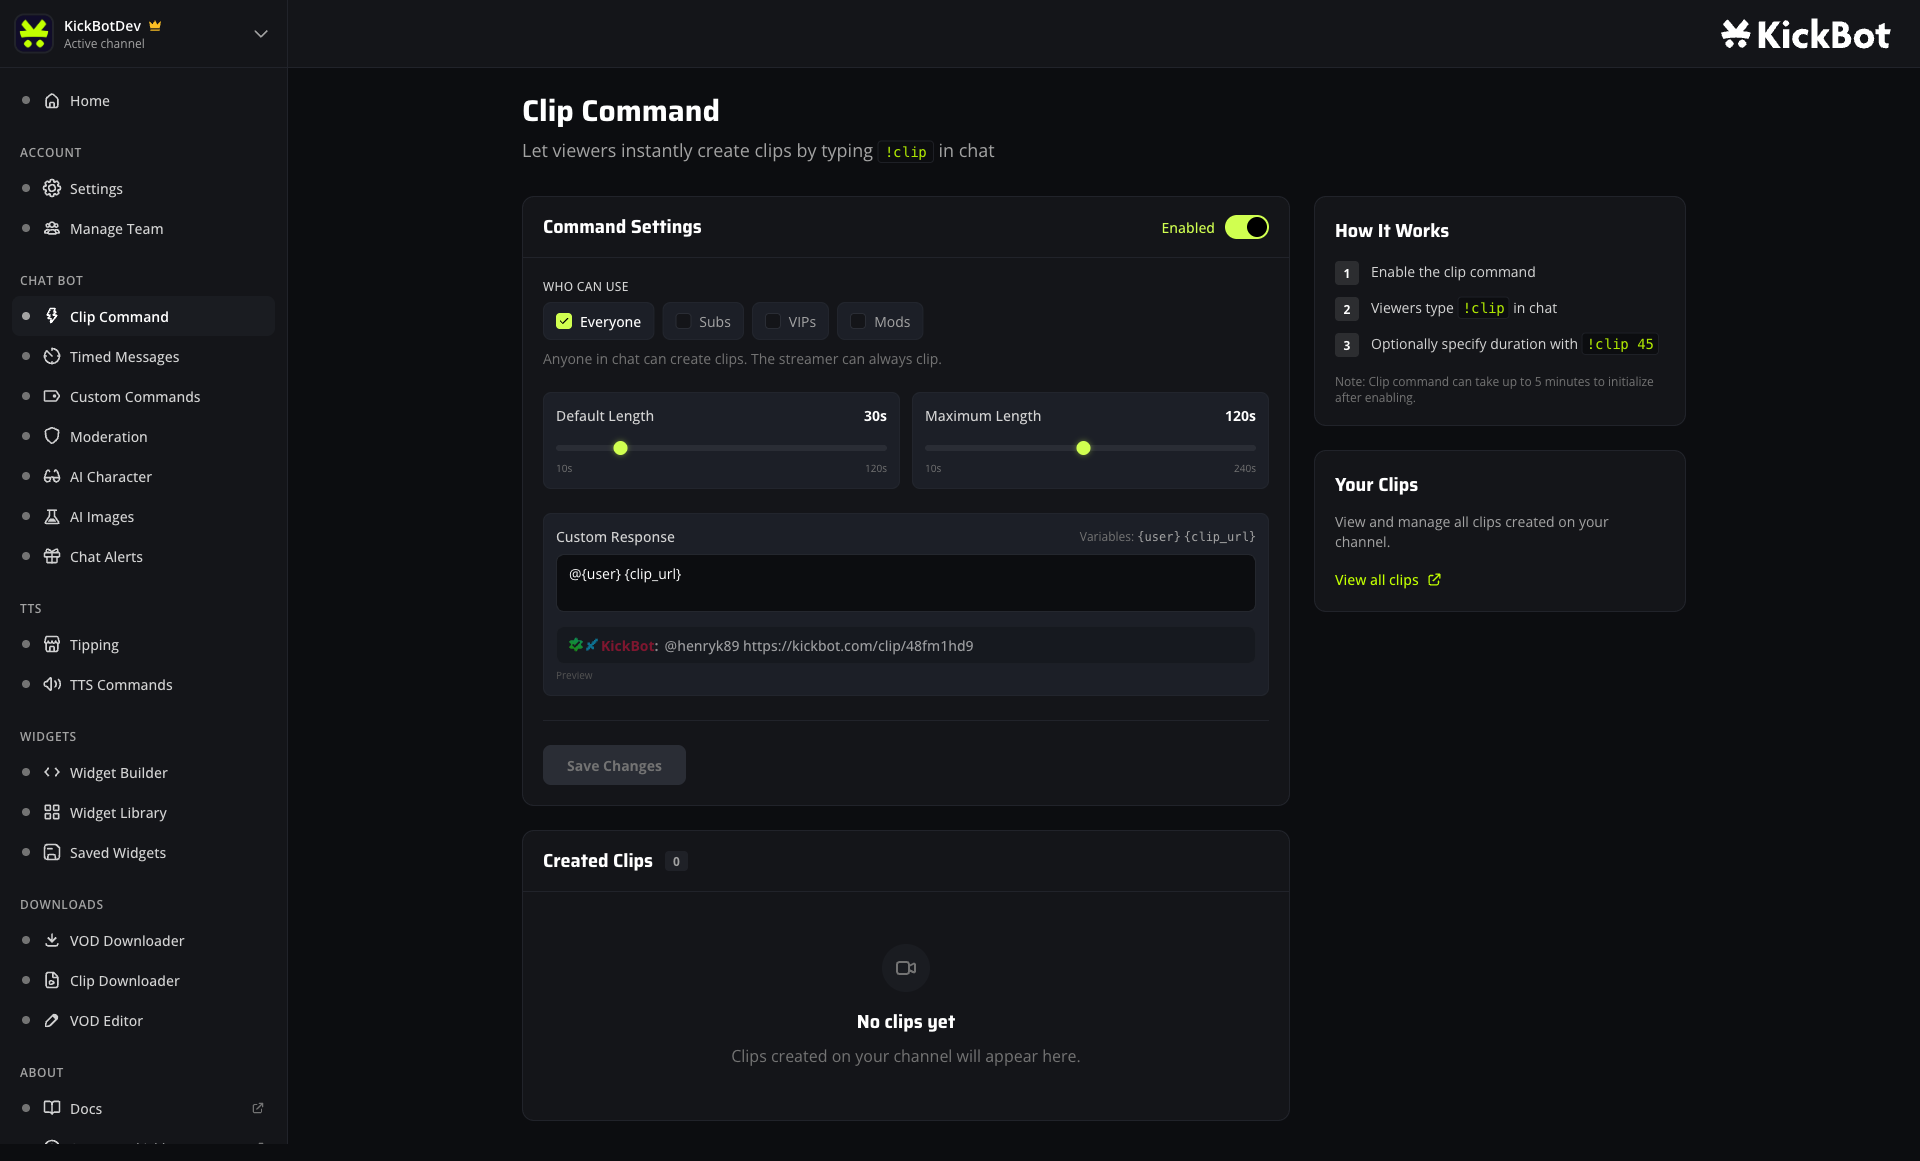The width and height of the screenshot is (1920, 1161).
Task: Open Timed Messages page
Action: [143, 357]
